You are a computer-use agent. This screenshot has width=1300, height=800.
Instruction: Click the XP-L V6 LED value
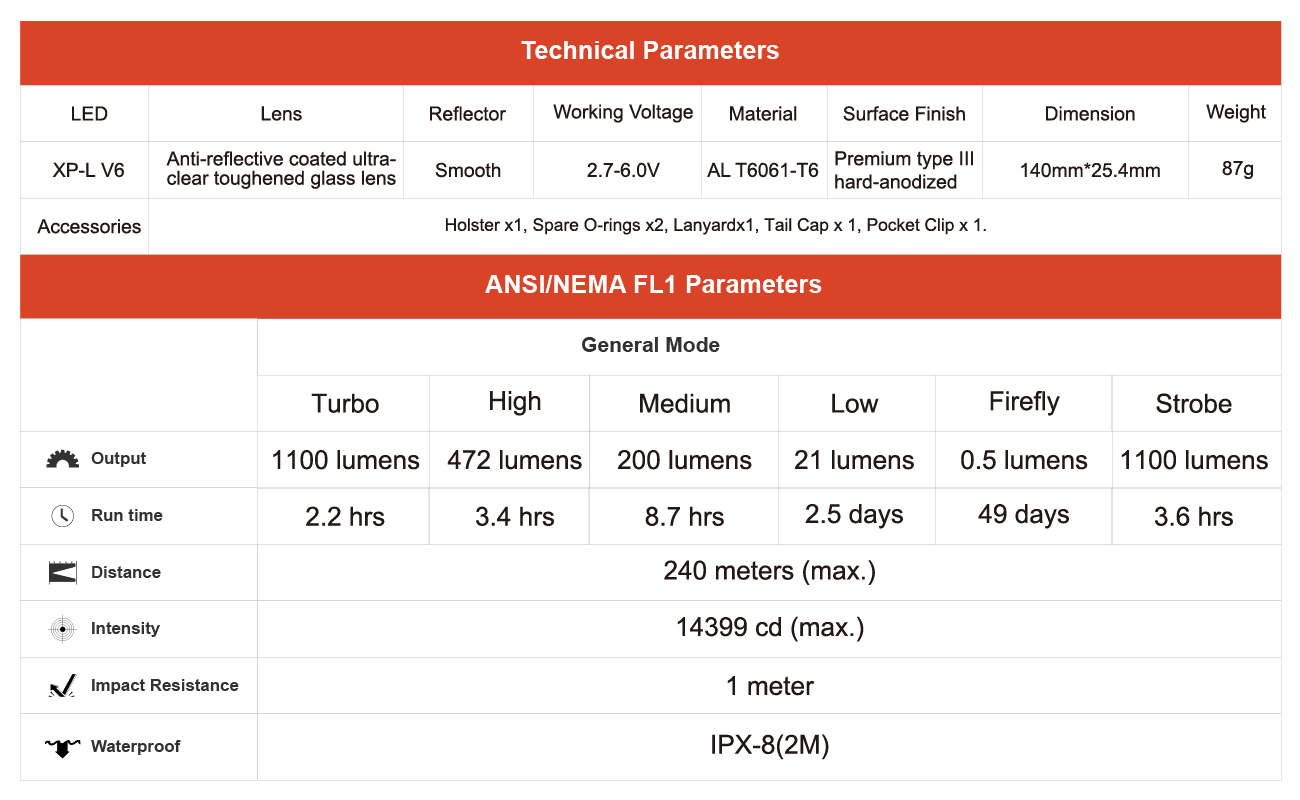click(88, 170)
